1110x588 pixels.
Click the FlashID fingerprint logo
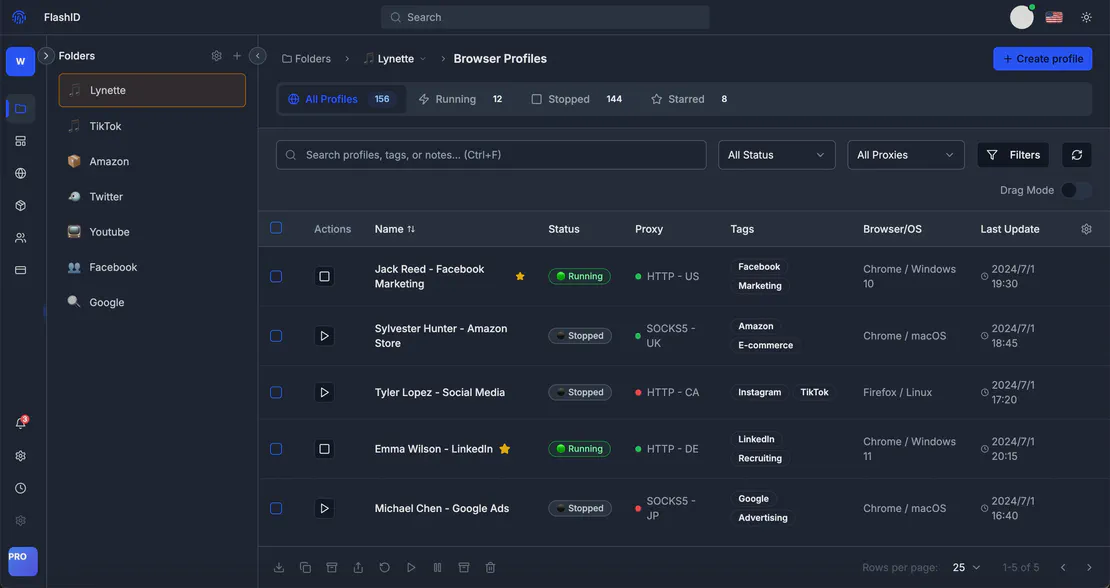(x=19, y=17)
